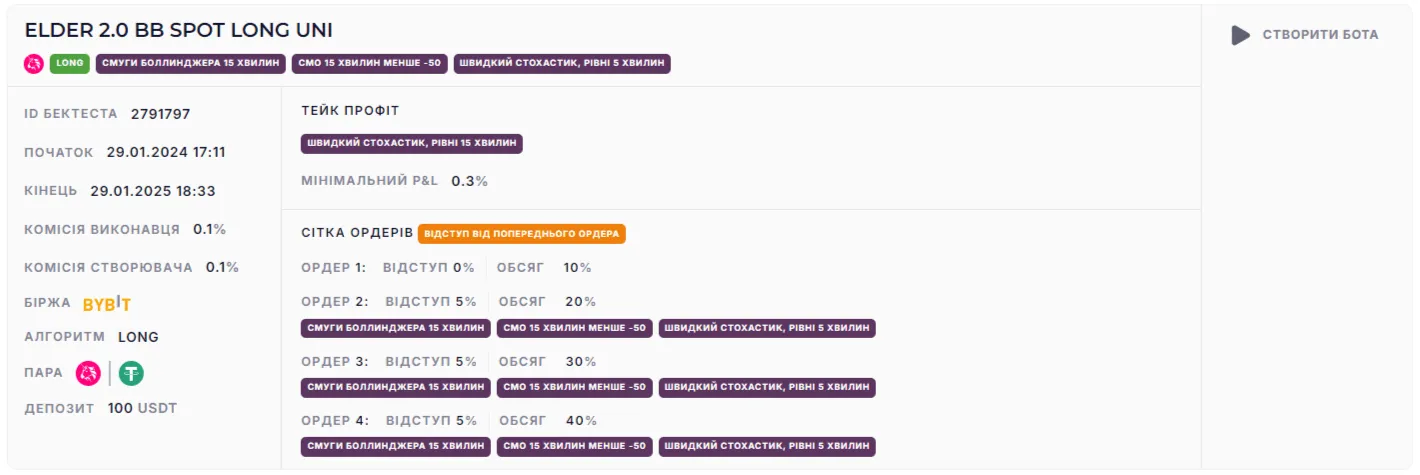Click Ордер 4 Швидкий стохастик tag

coord(767,446)
